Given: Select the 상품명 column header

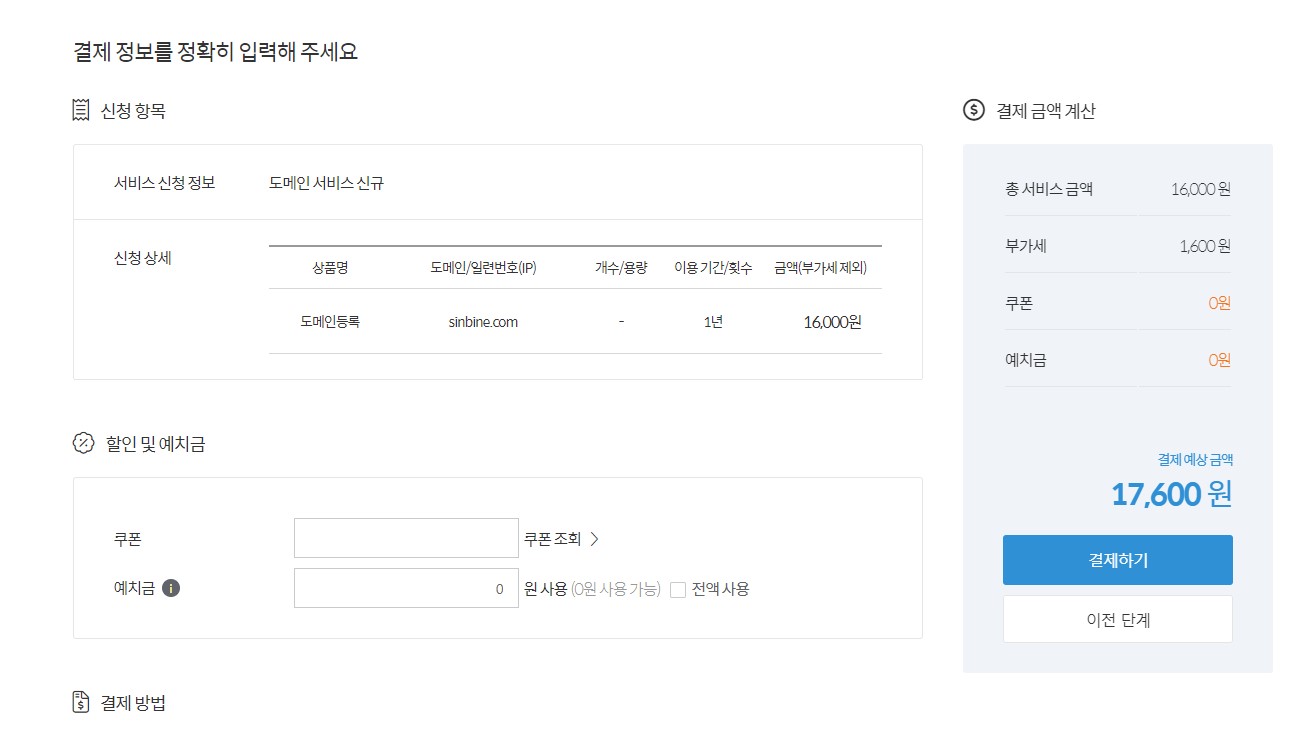Looking at the screenshot, I should (330, 267).
